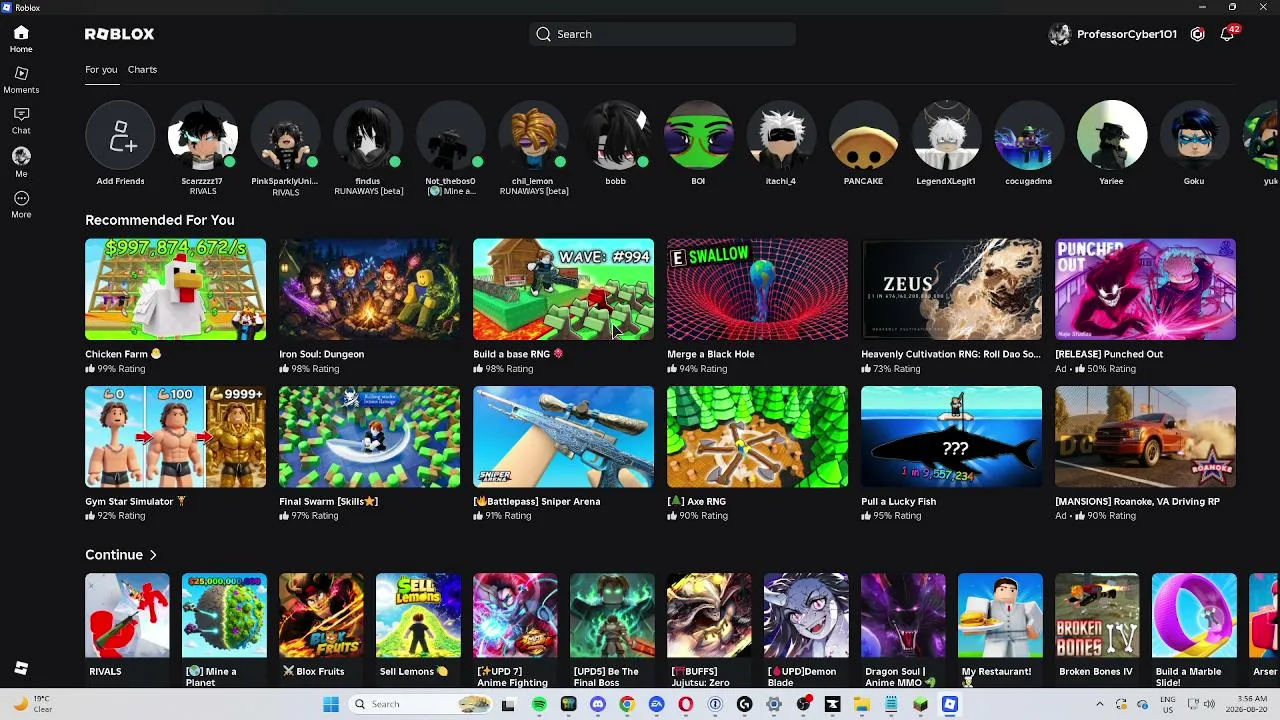This screenshot has height=720, width=1280.
Task: Open ProfessorCyber101 profile avatar
Action: coord(1059,34)
